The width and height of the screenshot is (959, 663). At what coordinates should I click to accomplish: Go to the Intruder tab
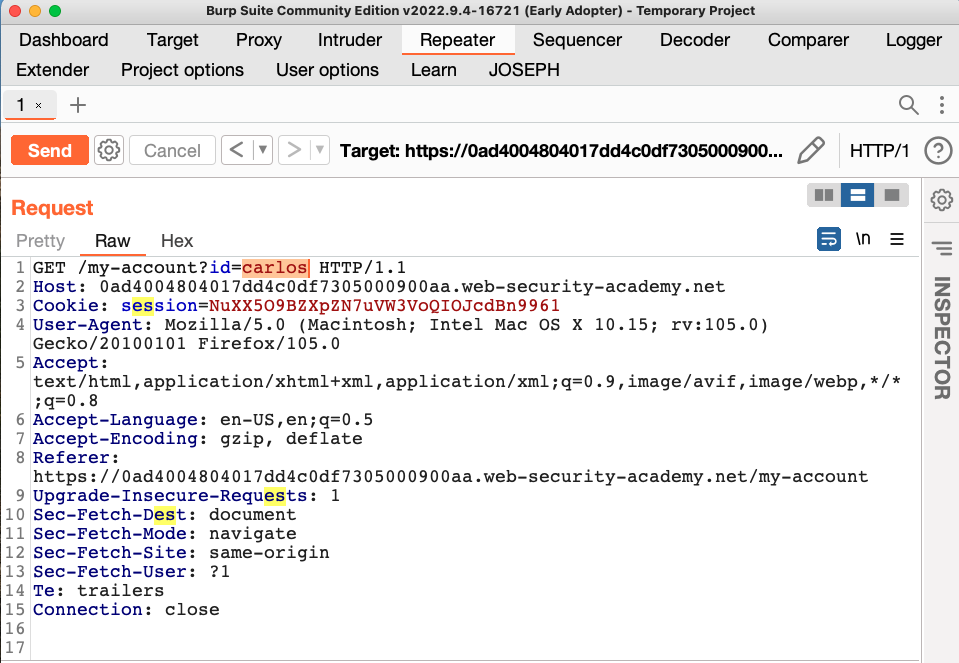pos(350,40)
